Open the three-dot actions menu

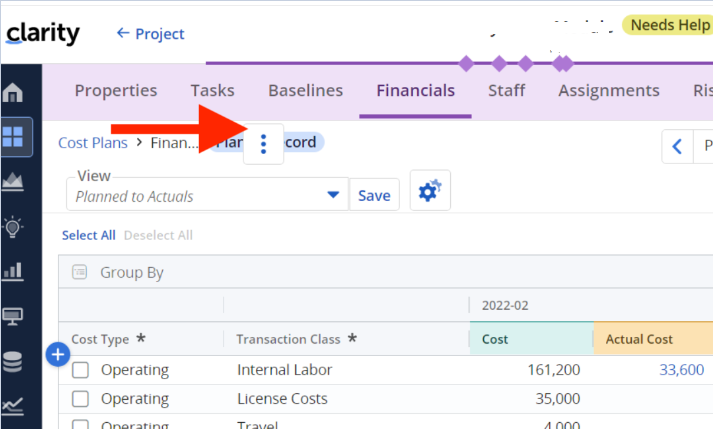(263, 144)
